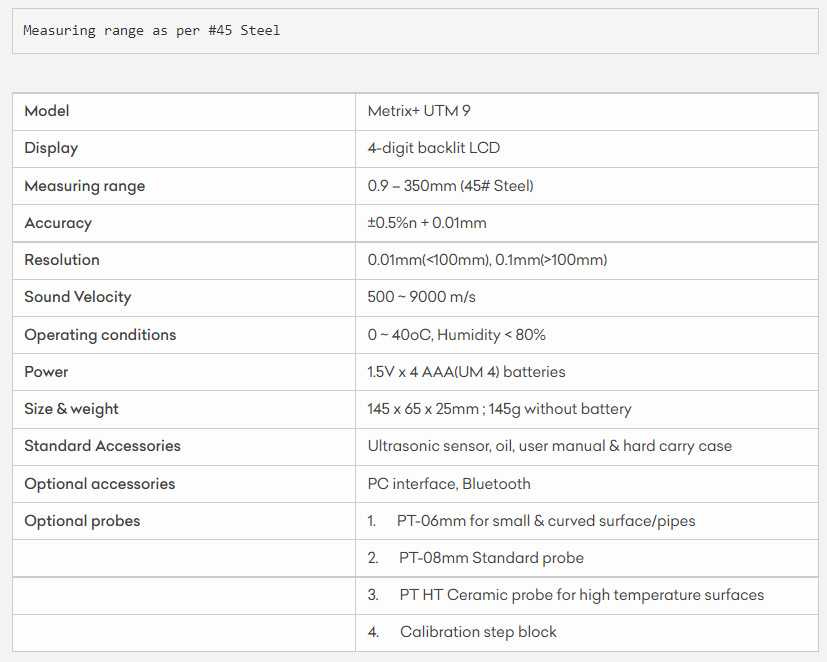The height and width of the screenshot is (662, 827).
Task: Click the '500 ~ 9000 m/s' sound velocity value
Action: point(422,297)
